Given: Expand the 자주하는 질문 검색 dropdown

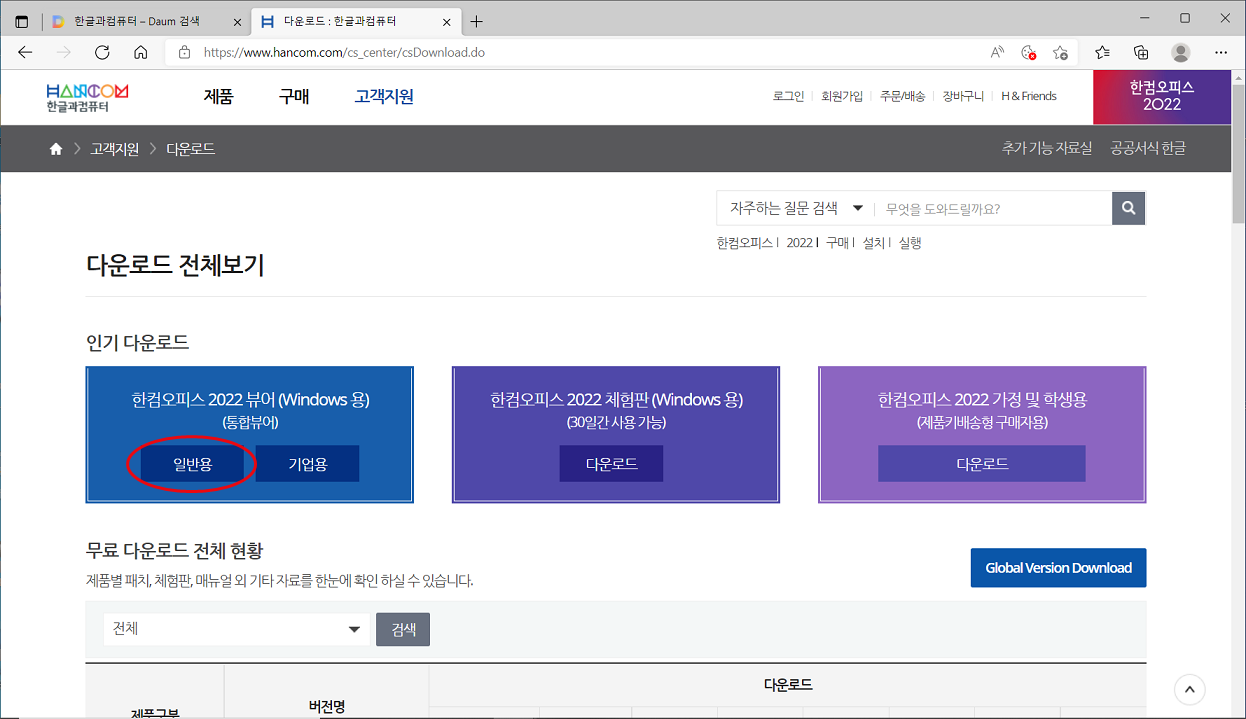Looking at the screenshot, I should coord(796,208).
